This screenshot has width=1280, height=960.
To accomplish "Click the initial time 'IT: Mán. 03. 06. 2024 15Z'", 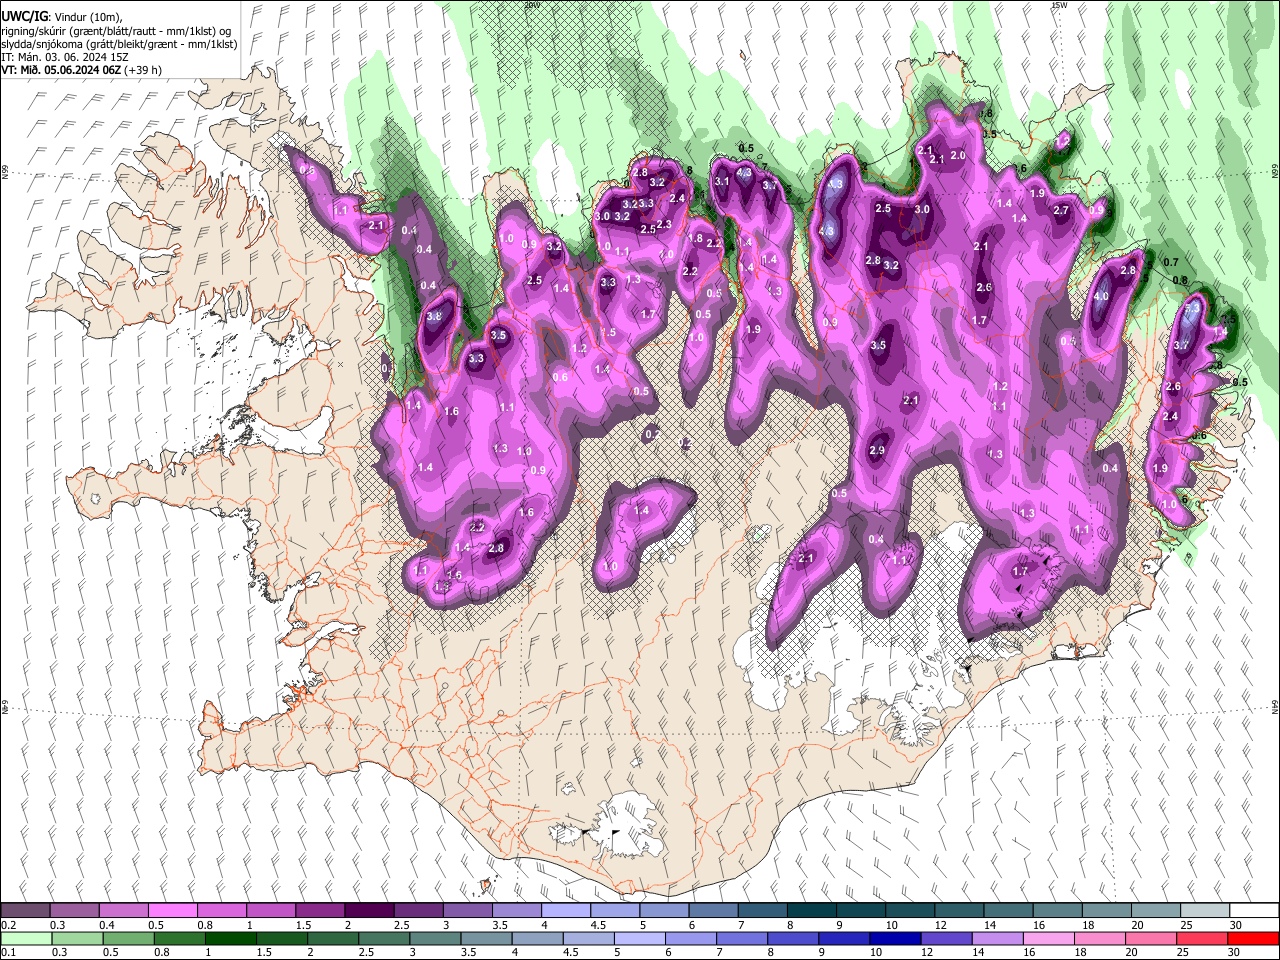I will [65, 57].
